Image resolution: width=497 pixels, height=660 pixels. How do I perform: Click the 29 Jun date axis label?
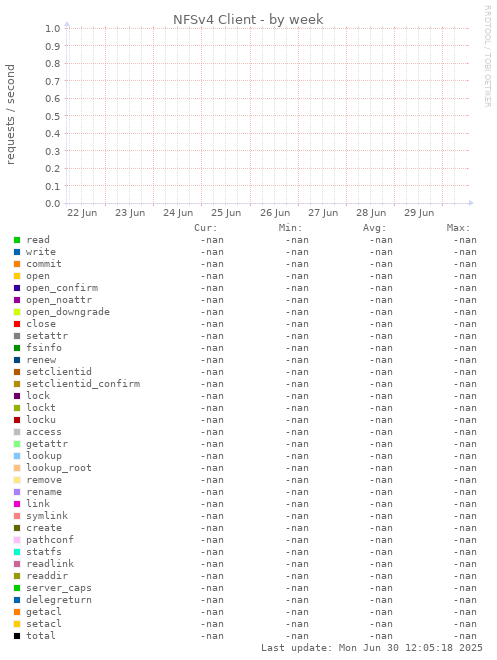pos(419,213)
